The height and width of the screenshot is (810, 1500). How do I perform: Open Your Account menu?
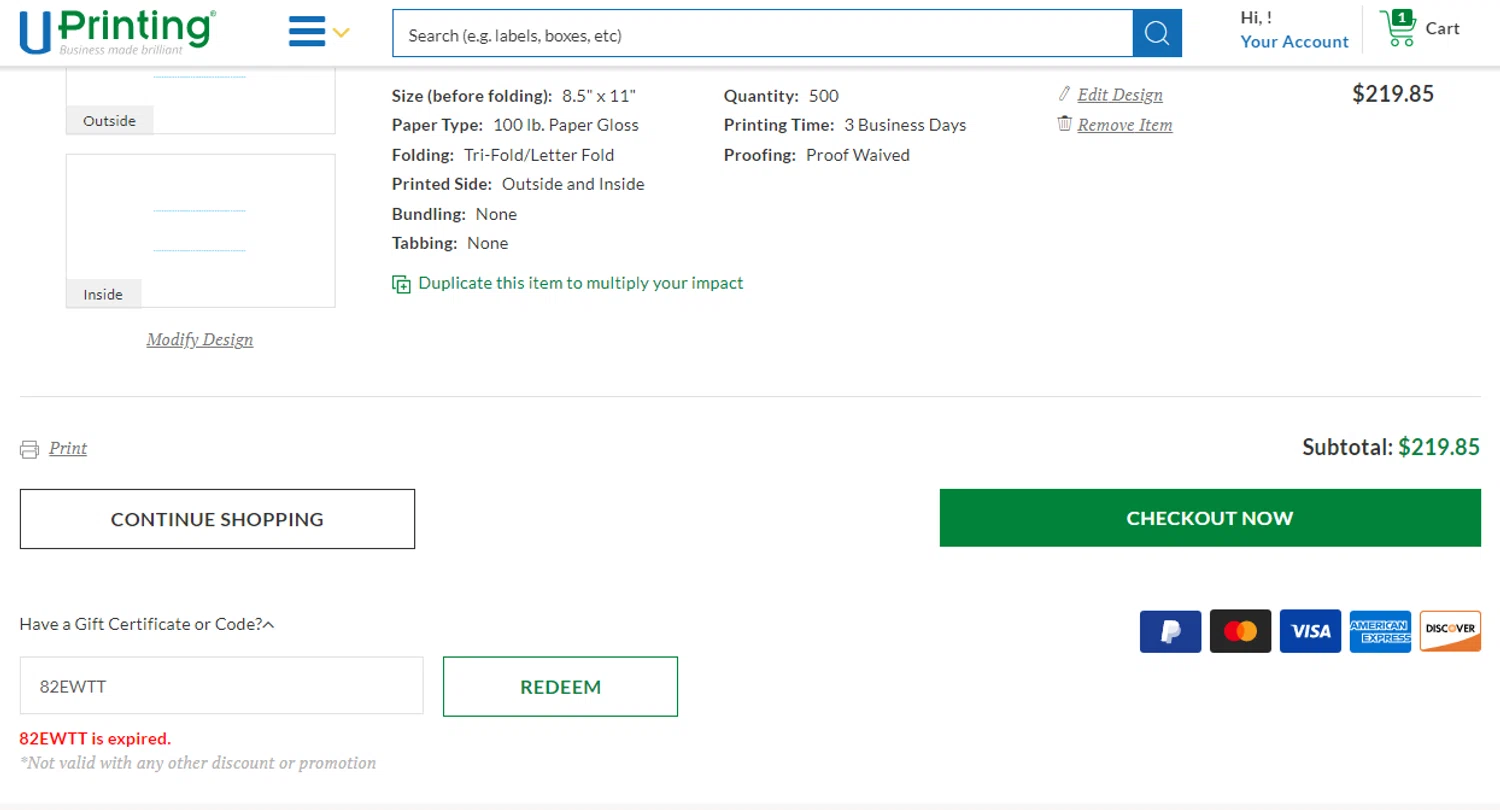click(1294, 42)
